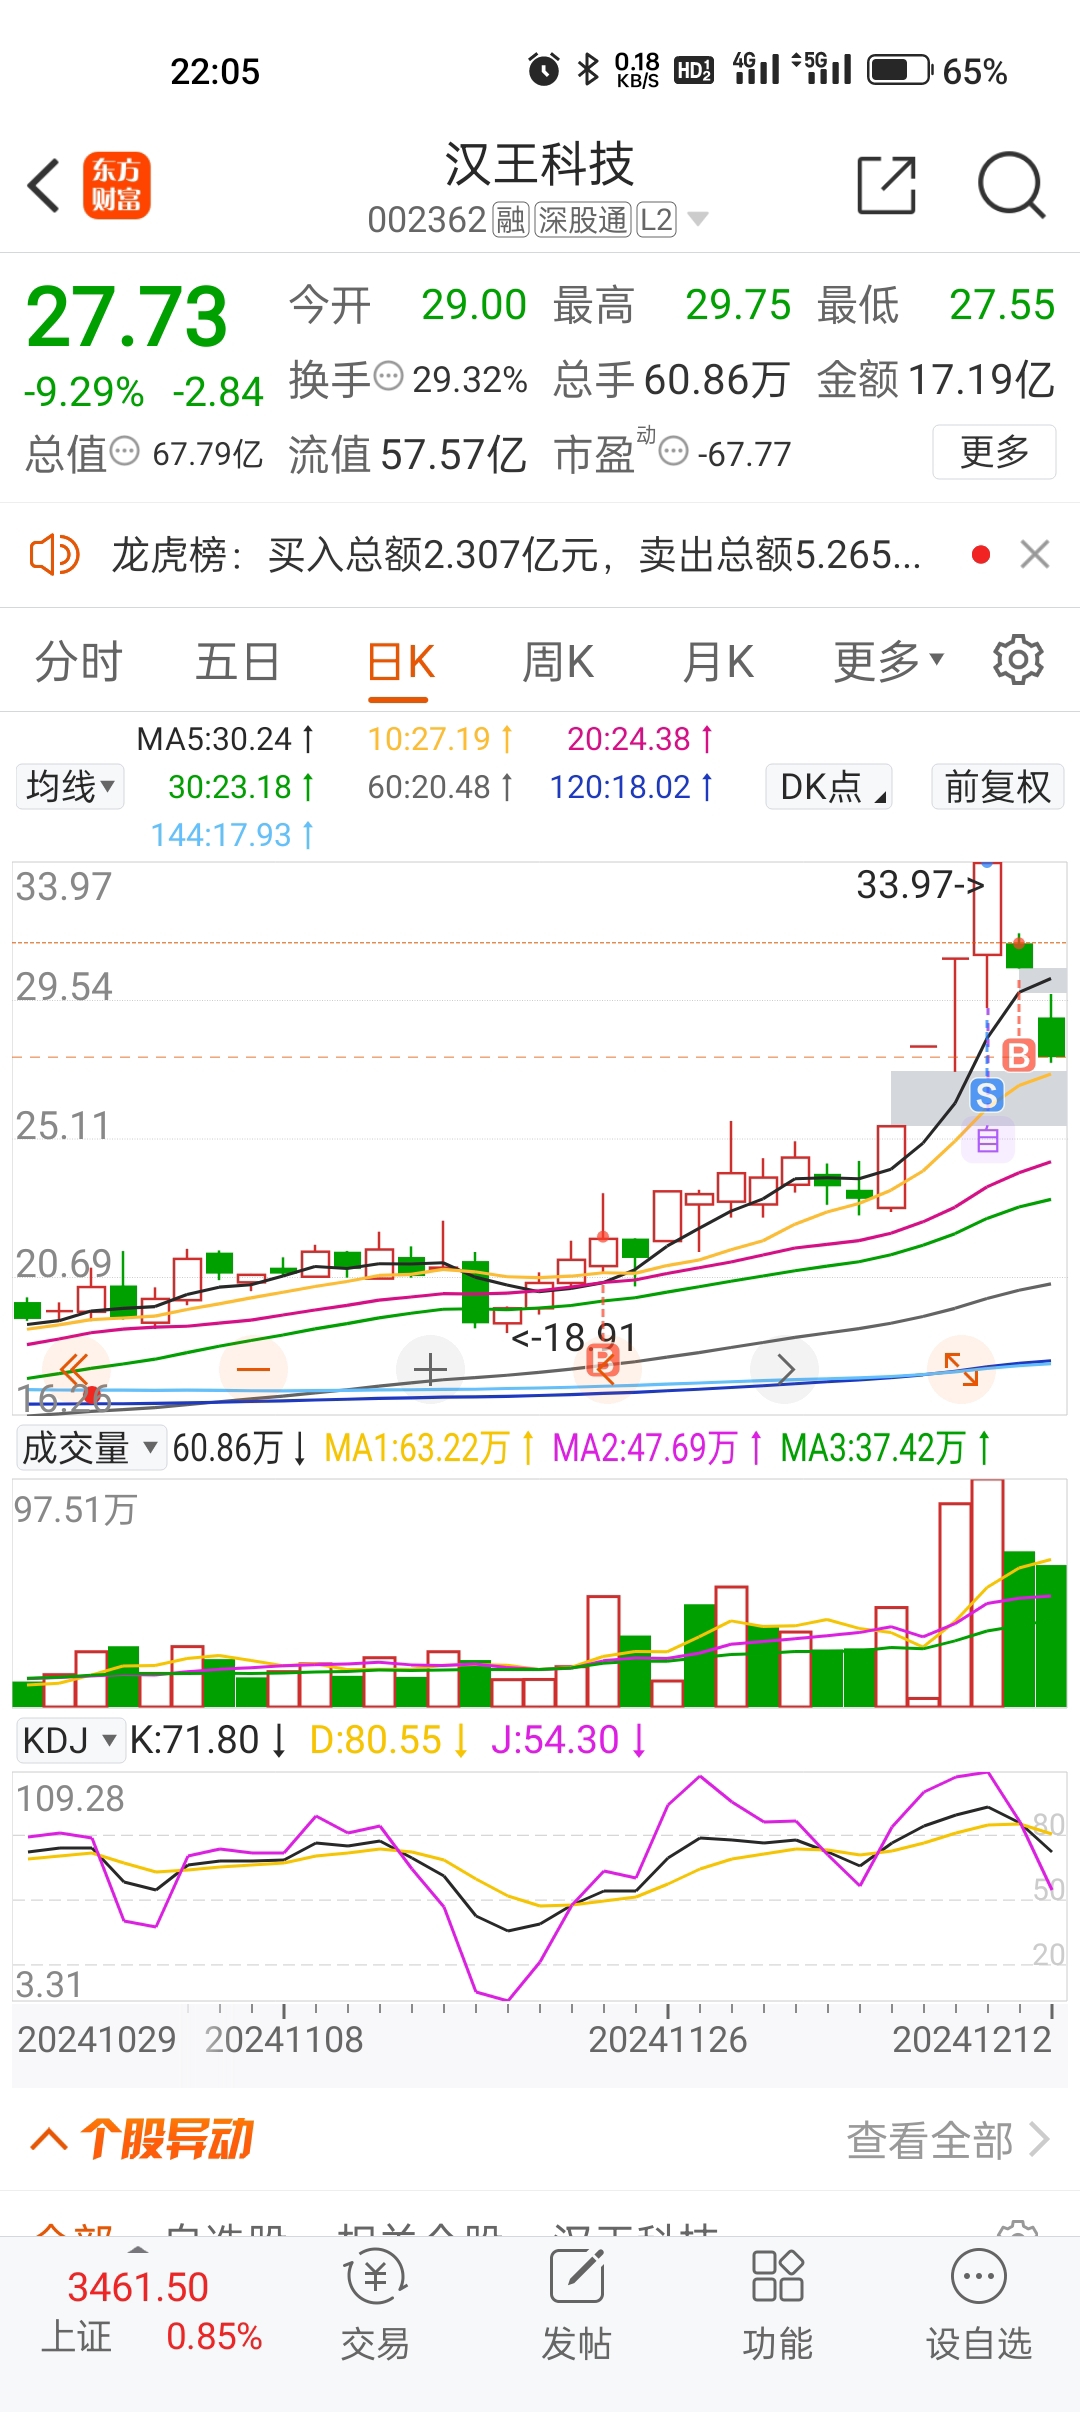This screenshot has width=1080, height=2412.
Task: Switch to the 五日 chart tab
Action: coord(237,662)
